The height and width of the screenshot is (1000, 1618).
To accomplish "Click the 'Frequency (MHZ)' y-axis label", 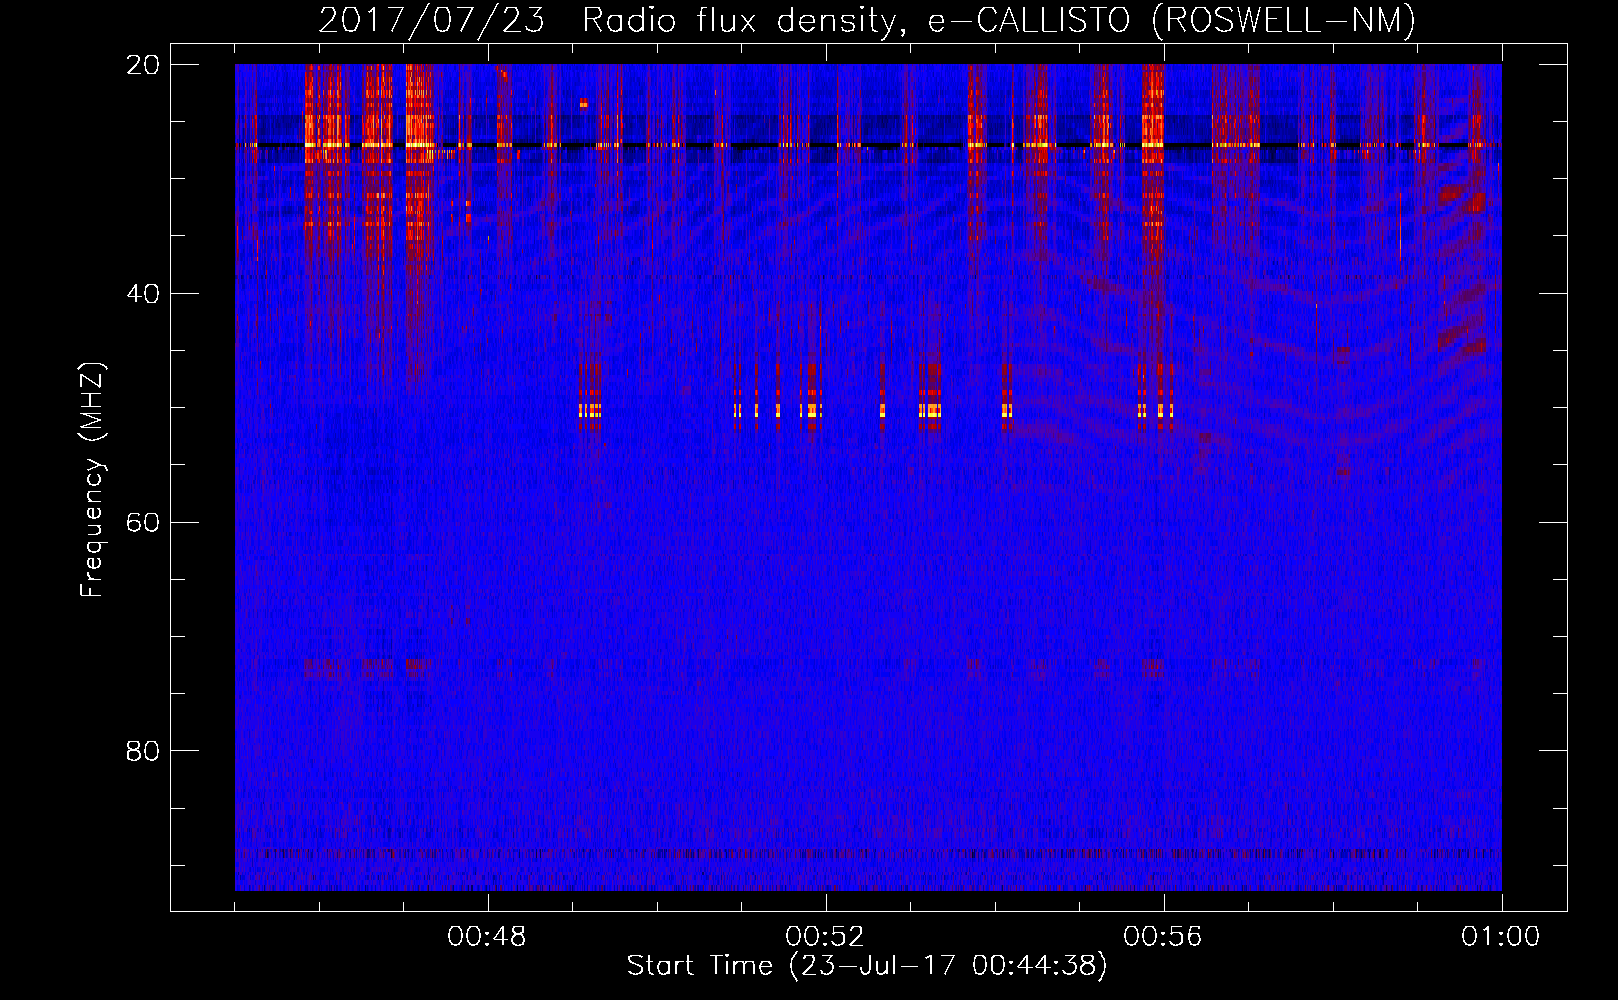I will [92, 480].
